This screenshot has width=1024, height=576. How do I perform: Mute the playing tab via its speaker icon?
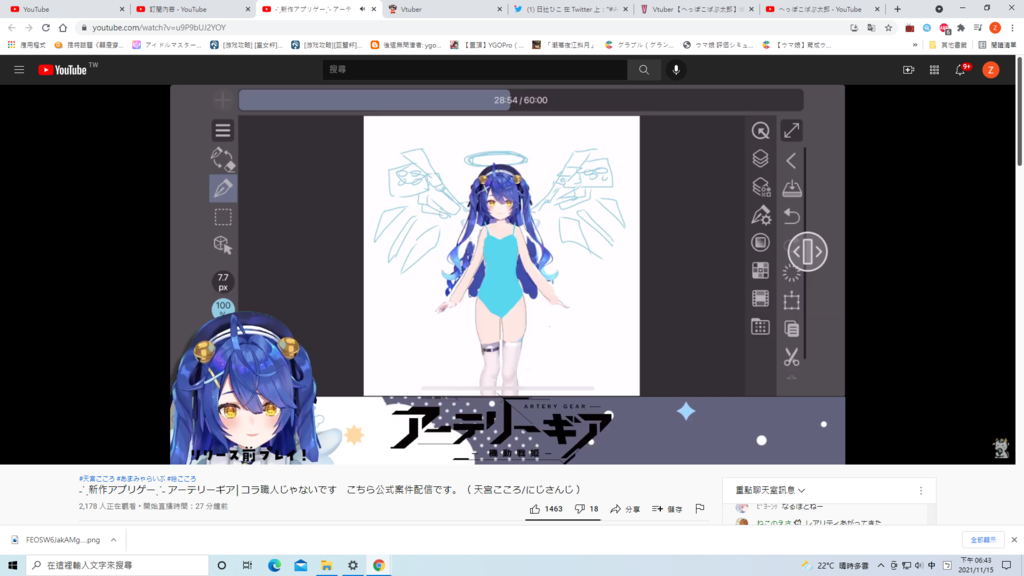tap(362, 9)
